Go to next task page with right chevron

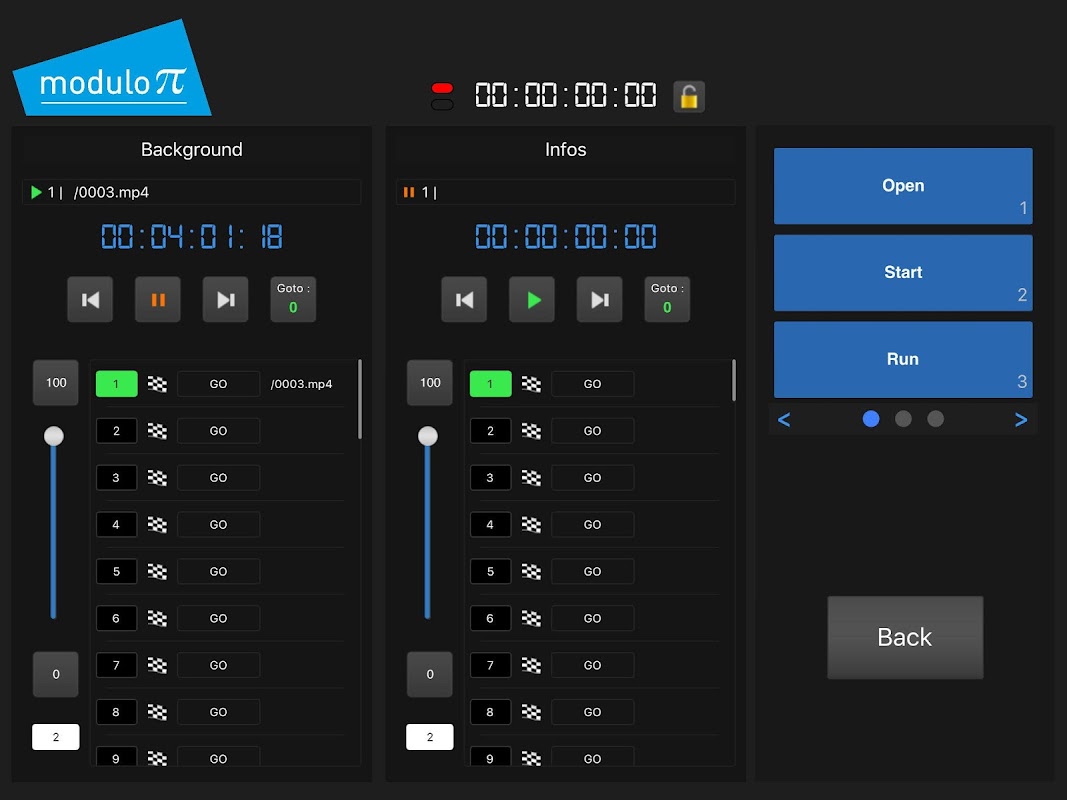coord(1021,420)
